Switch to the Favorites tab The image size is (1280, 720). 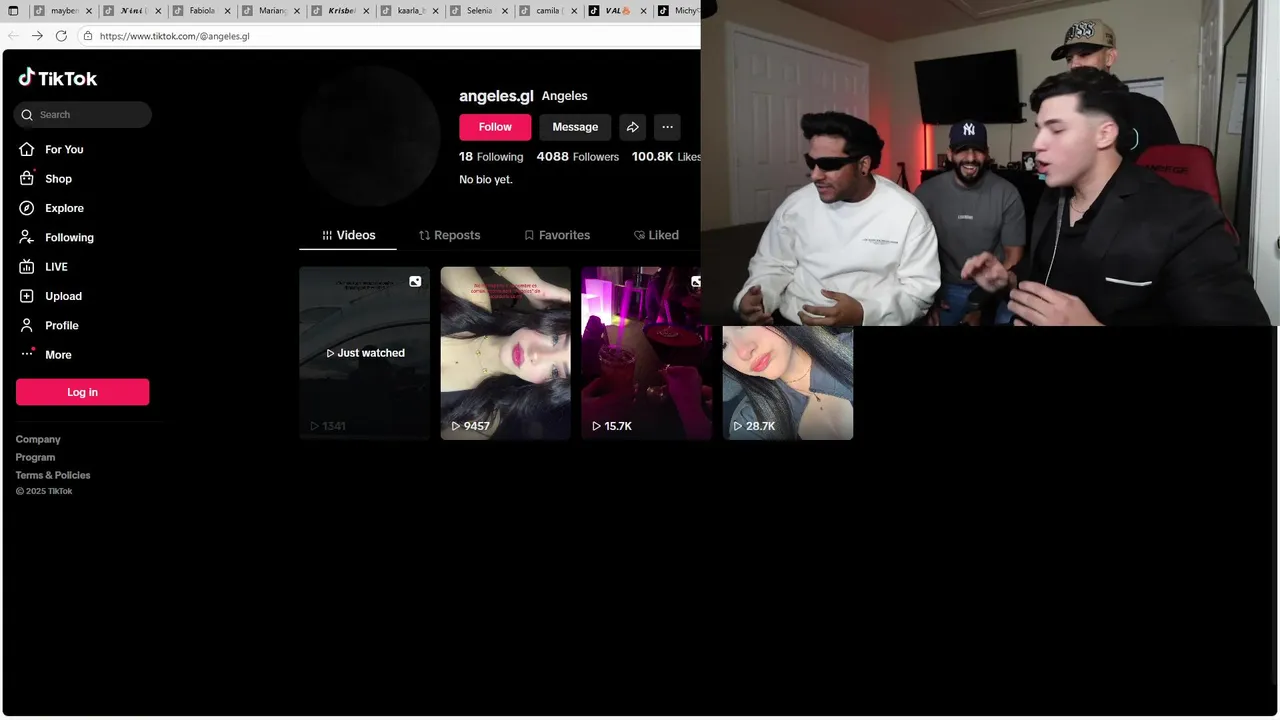tap(557, 235)
